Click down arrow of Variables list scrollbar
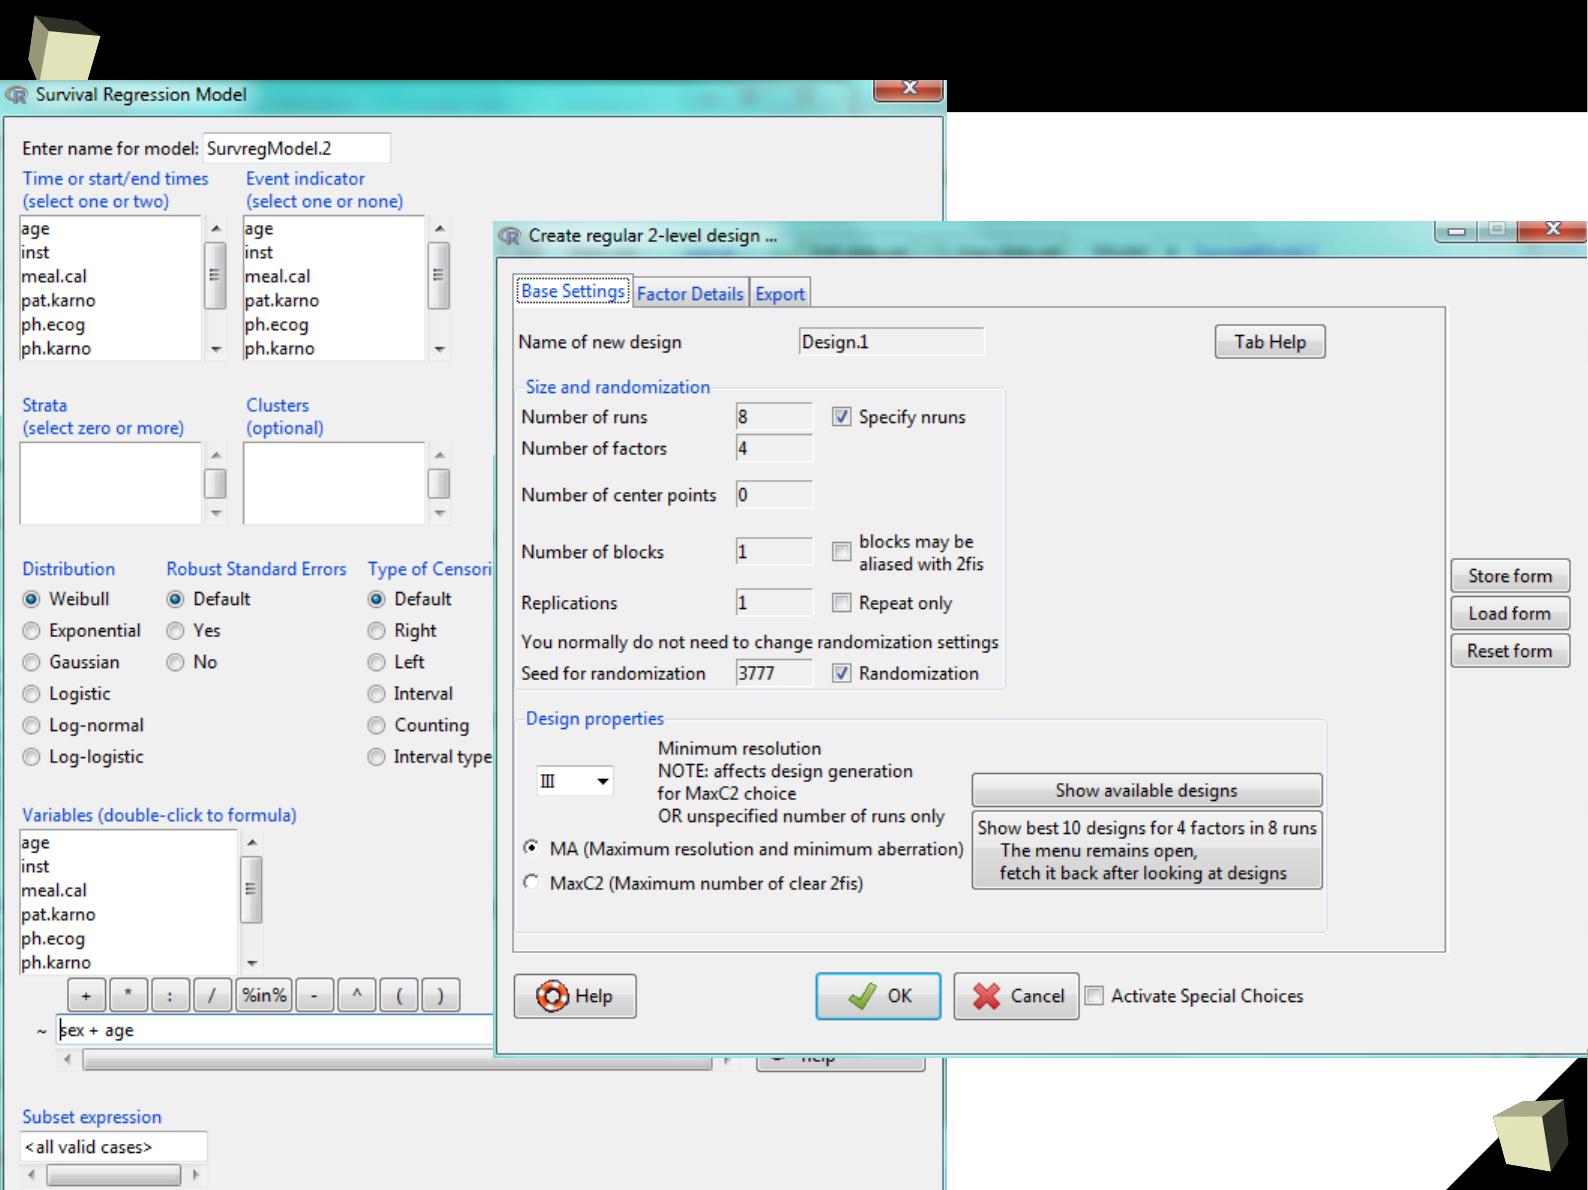Viewport: 1588px width, 1190px height. click(x=252, y=964)
